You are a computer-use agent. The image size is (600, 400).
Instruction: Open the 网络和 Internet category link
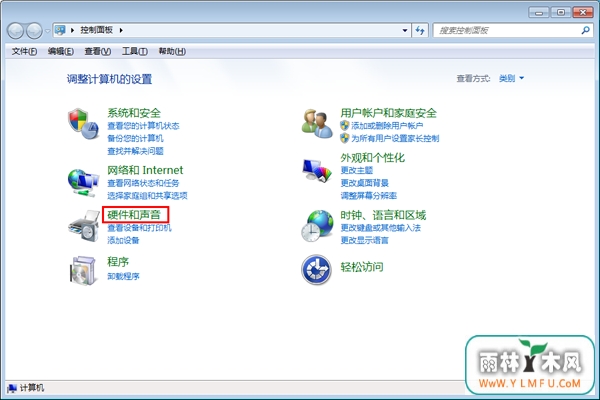pyautogui.click(x=145, y=170)
